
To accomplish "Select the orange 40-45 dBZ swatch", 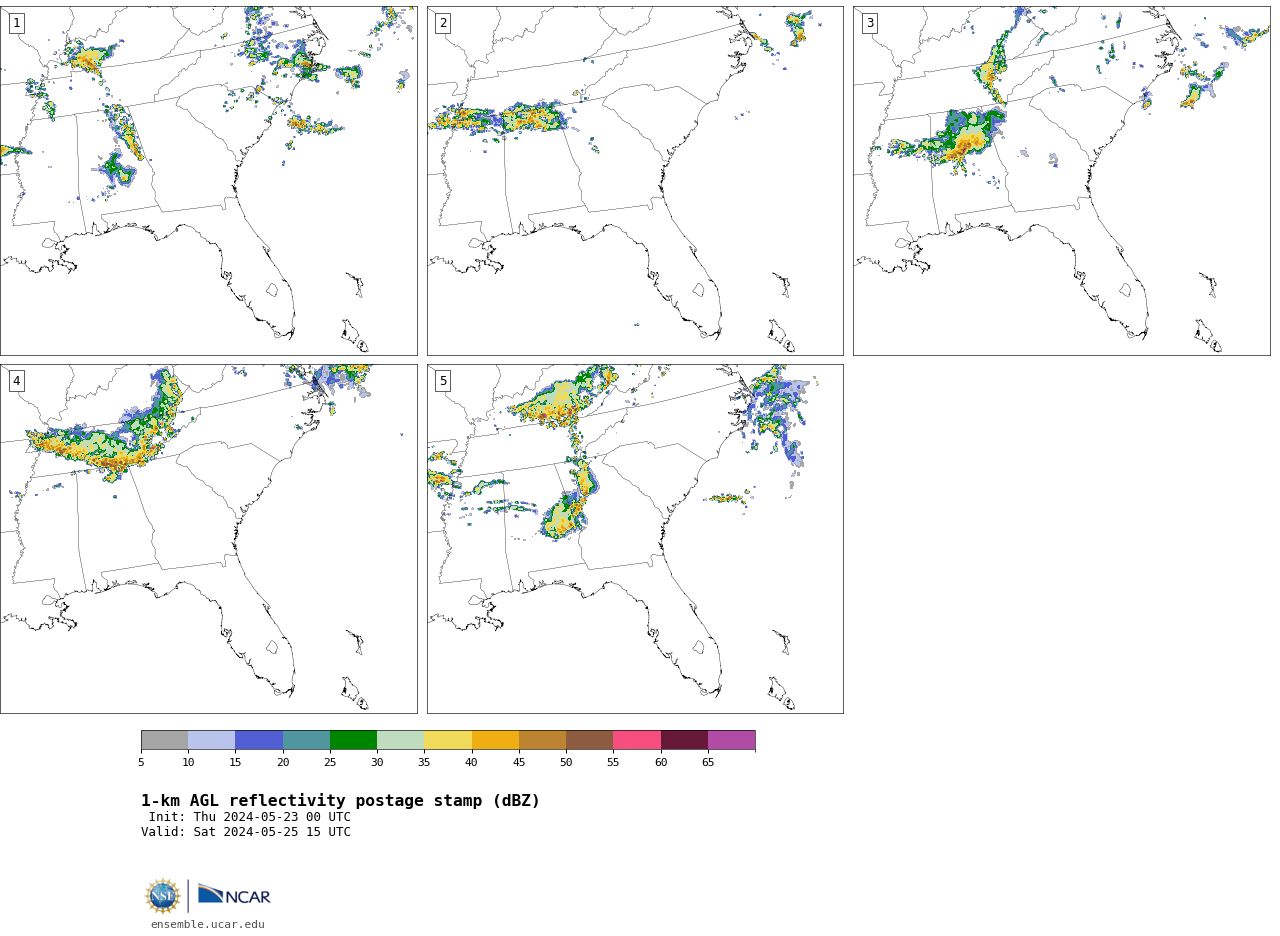I will 495,740.
